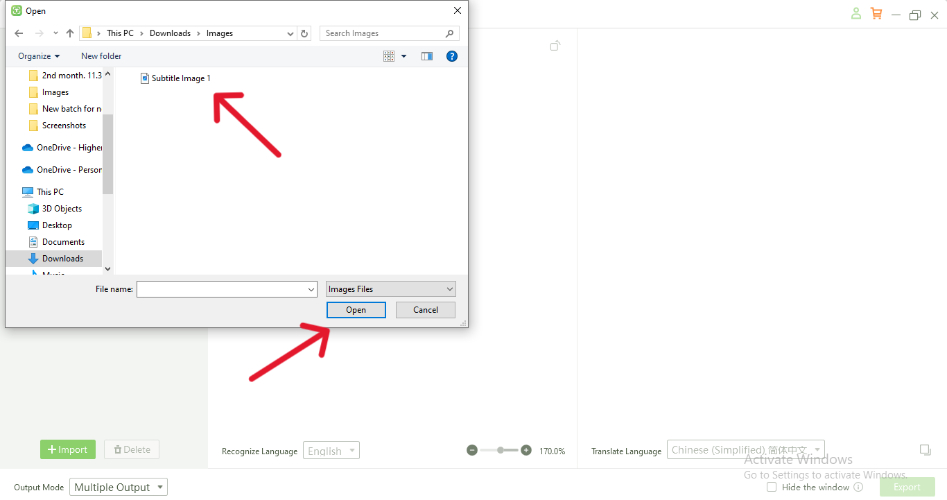Click the dialog Help question mark icon
Image resolution: width=947 pixels, height=500 pixels.
[x=452, y=56]
